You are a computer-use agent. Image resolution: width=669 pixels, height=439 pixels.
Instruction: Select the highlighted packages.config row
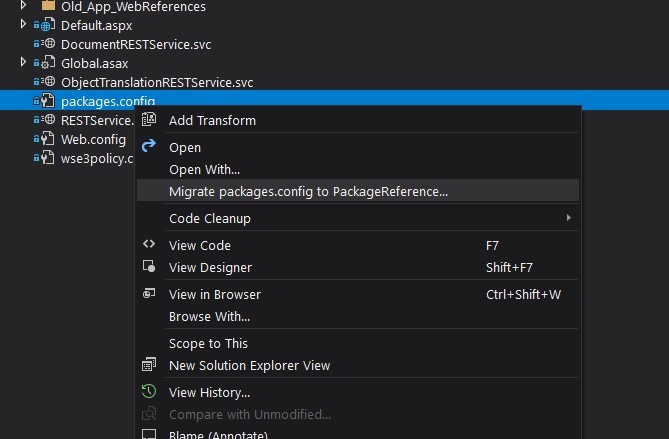click(334, 99)
